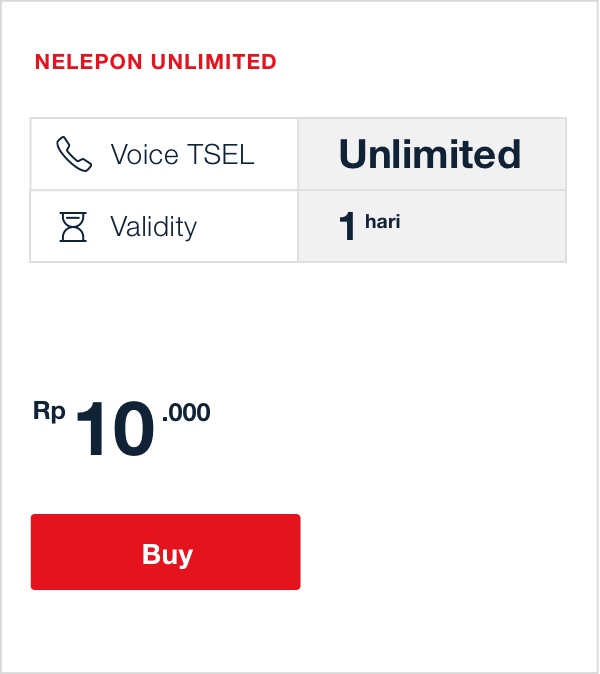Screen dimensions: 600x674
Task: Click the large 10 price number
Action: coord(115,431)
